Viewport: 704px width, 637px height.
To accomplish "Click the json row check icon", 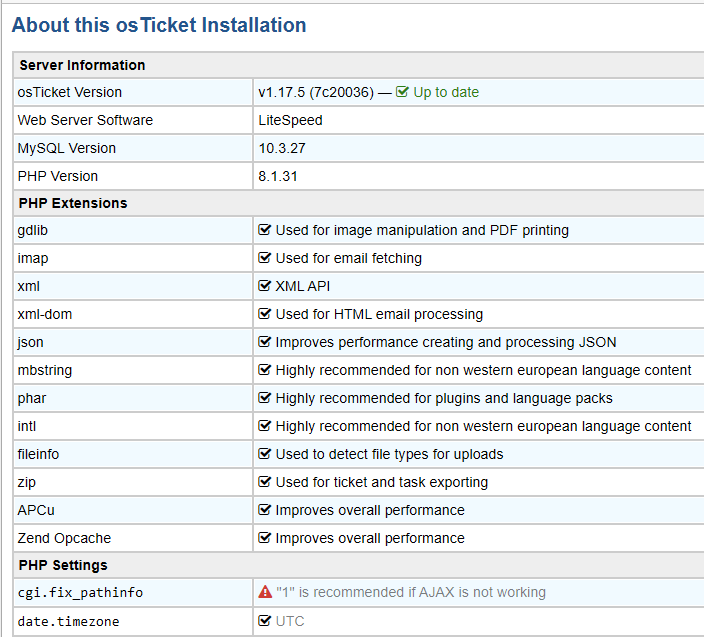I will pos(264,342).
